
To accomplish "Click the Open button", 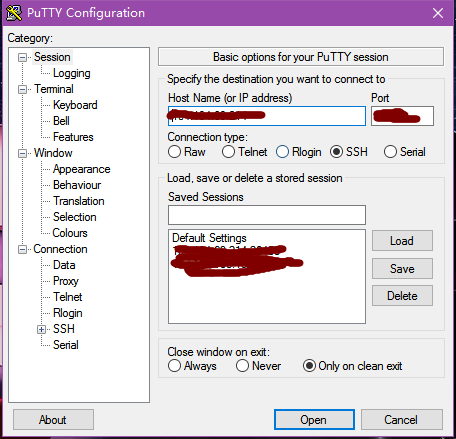I will [314, 420].
